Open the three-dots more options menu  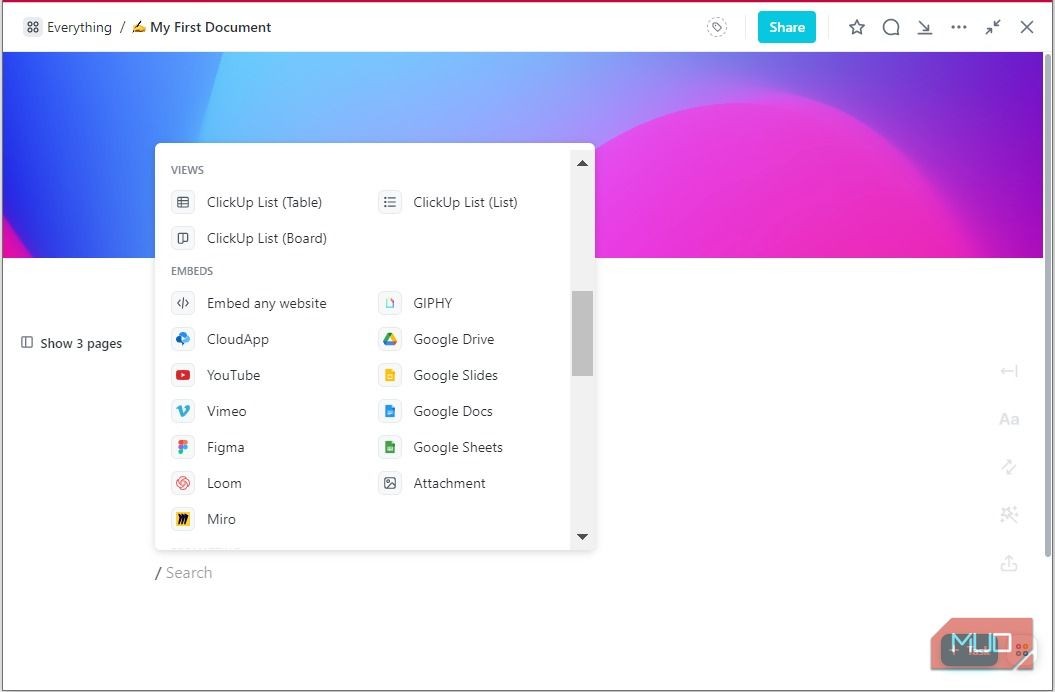click(959, 28)
